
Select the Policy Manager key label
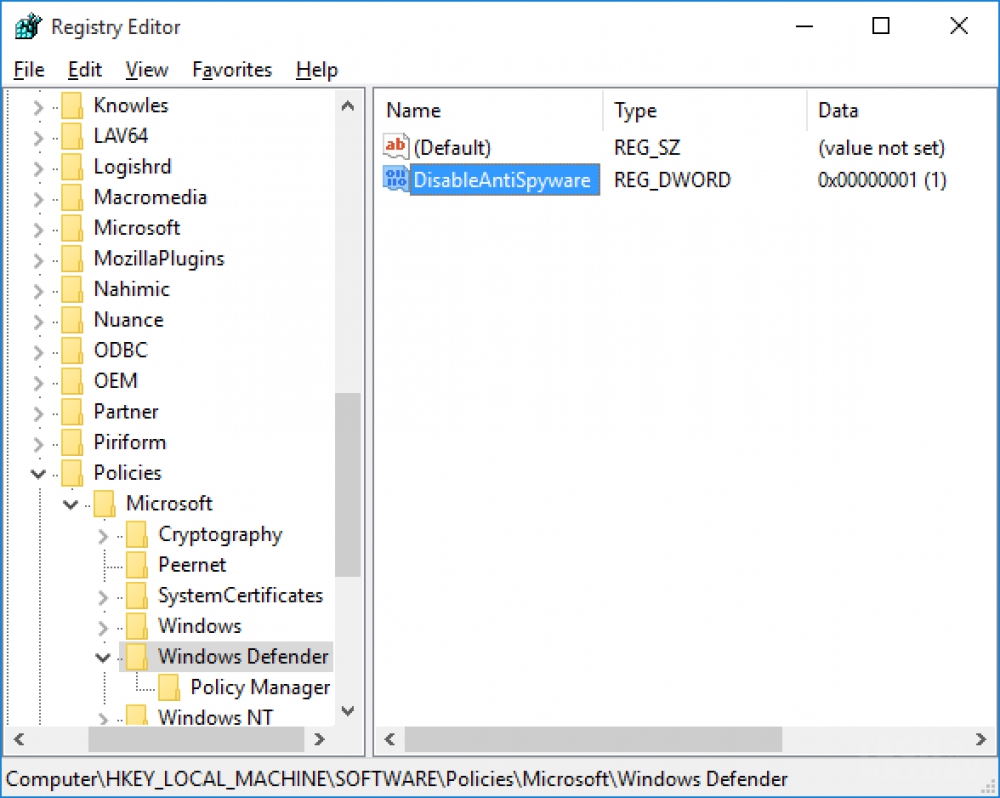coord(260,687)
